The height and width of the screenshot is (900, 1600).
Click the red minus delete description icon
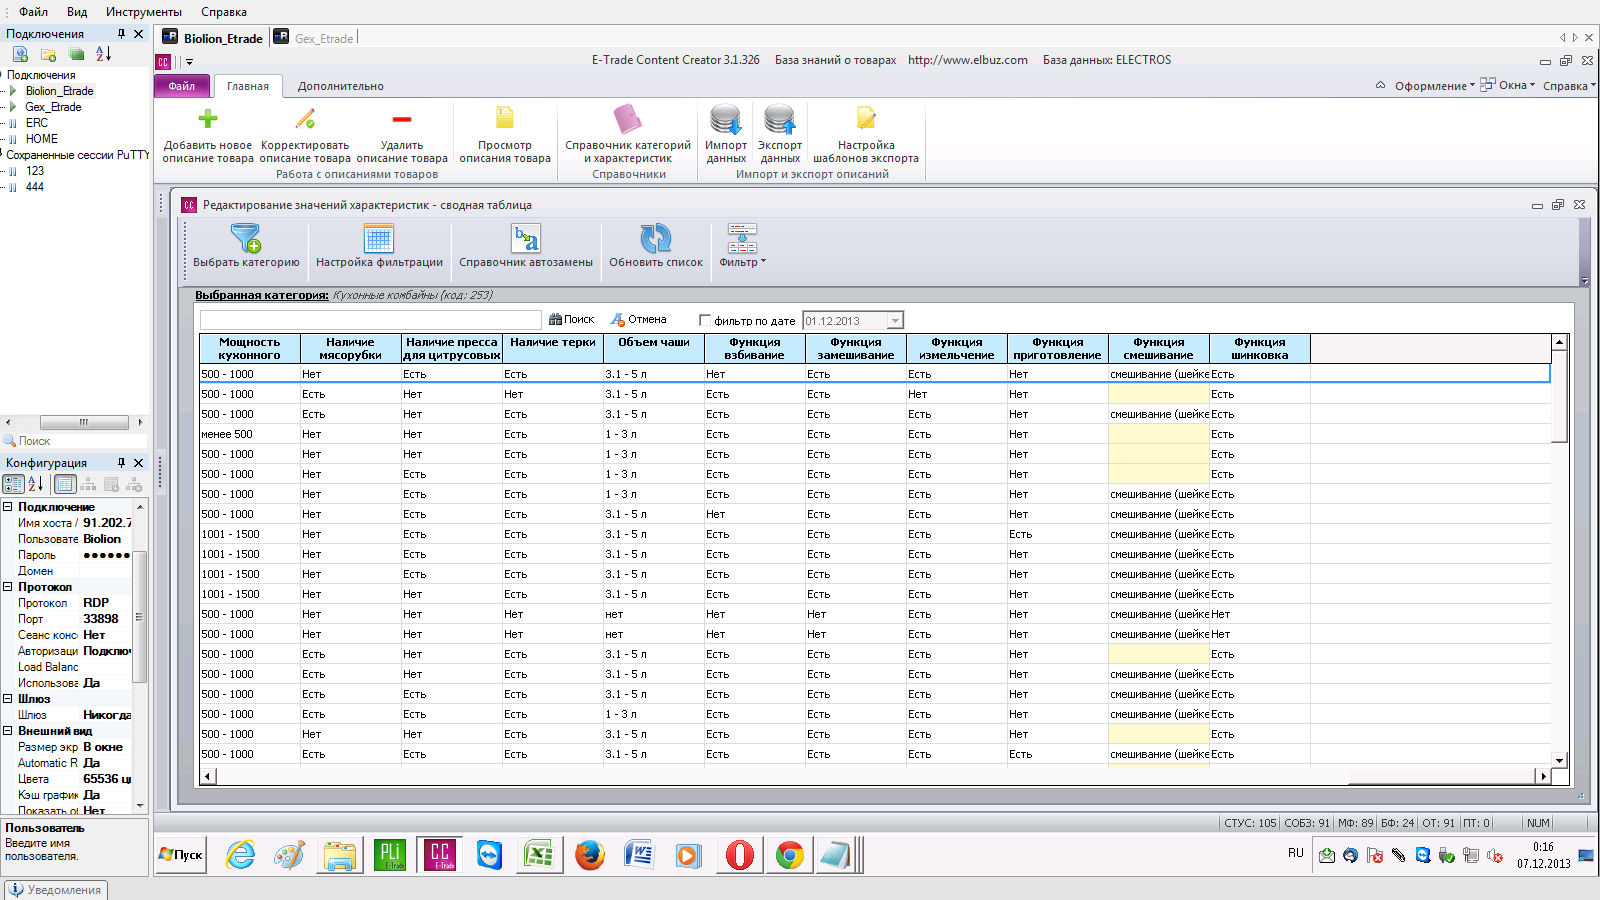click(x=402, y=119)
